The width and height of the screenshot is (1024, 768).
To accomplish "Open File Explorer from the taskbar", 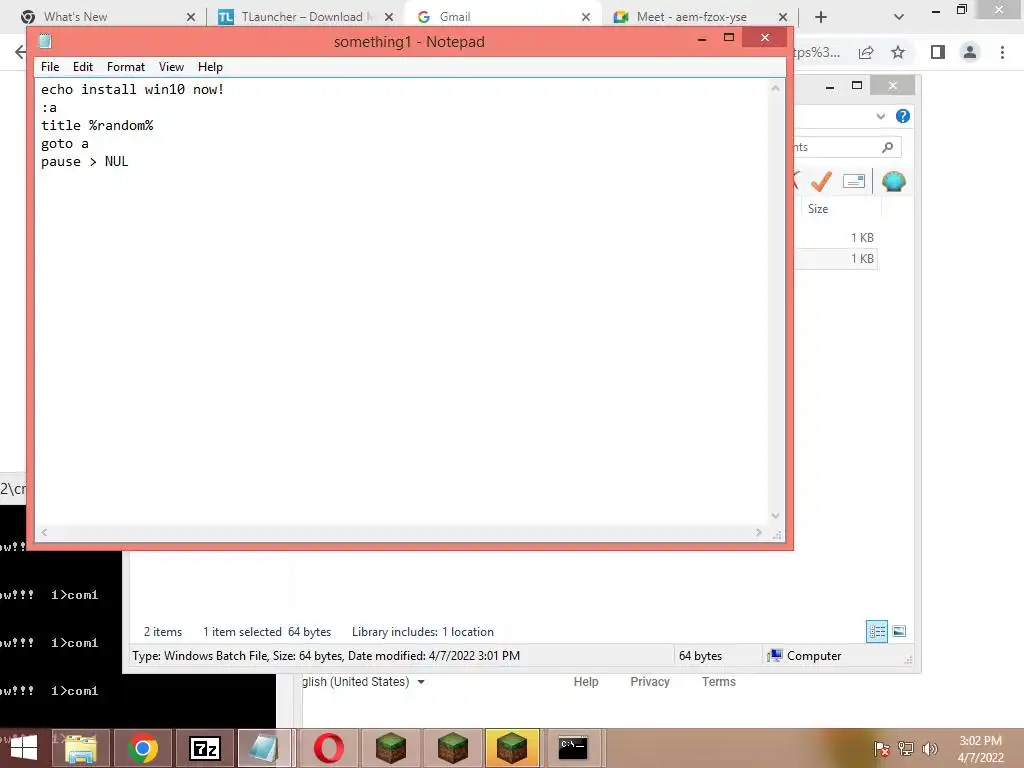I will coord(80,748).
